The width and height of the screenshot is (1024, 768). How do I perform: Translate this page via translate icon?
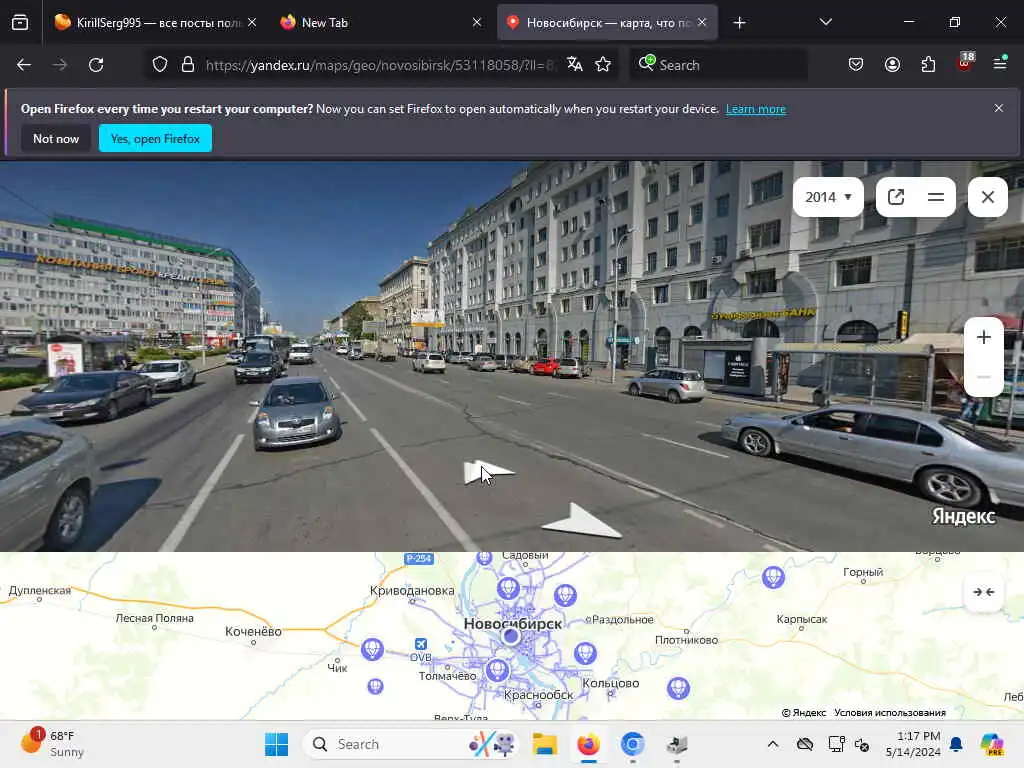(575, 64)
